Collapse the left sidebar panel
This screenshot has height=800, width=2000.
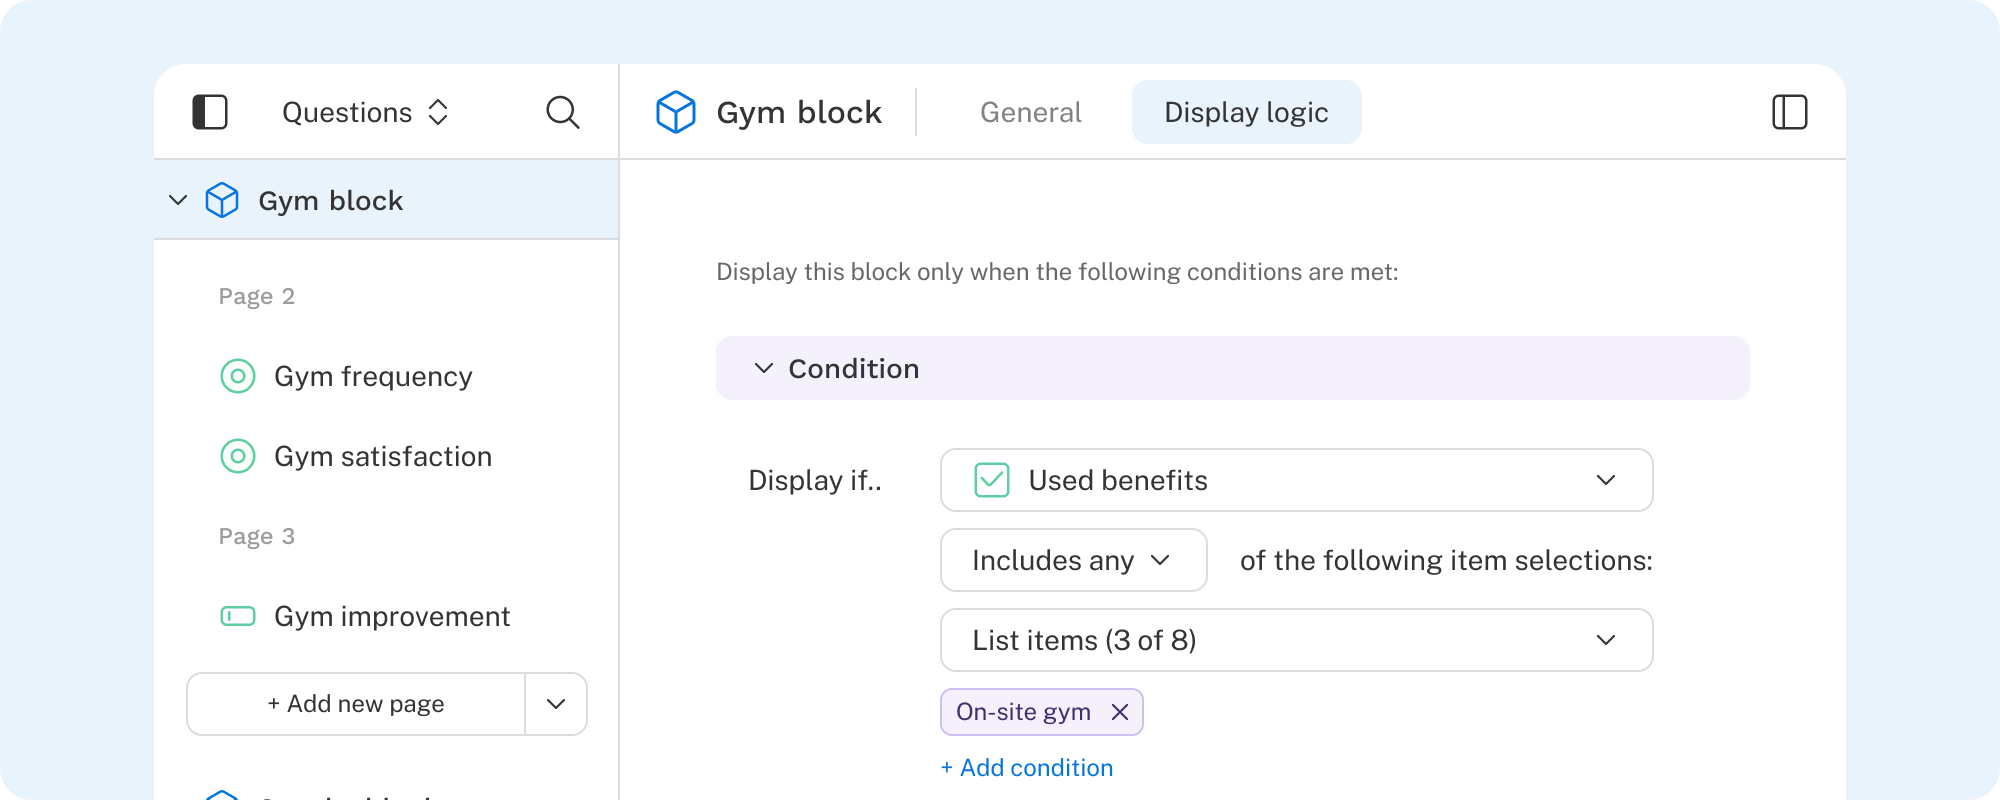point(210,112)
